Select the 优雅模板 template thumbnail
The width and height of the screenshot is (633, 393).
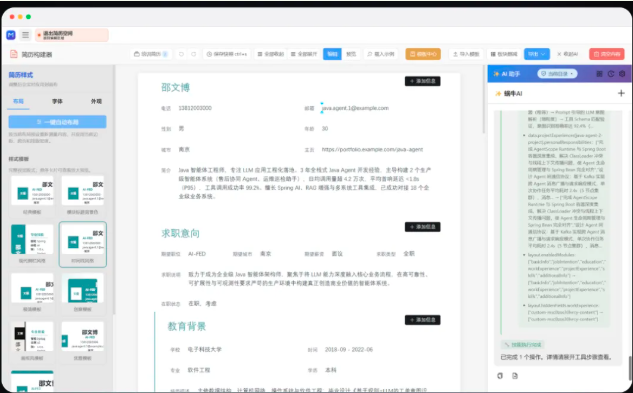point(83,341)
